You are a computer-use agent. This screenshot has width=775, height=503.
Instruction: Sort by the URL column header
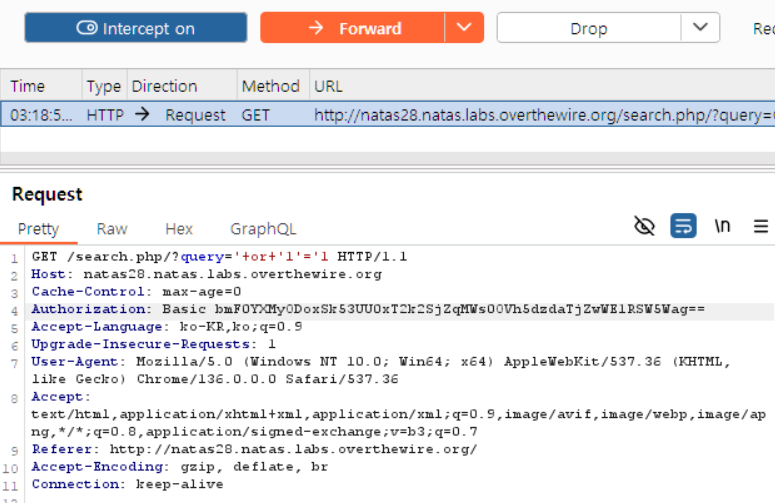[x=328, y=86]
